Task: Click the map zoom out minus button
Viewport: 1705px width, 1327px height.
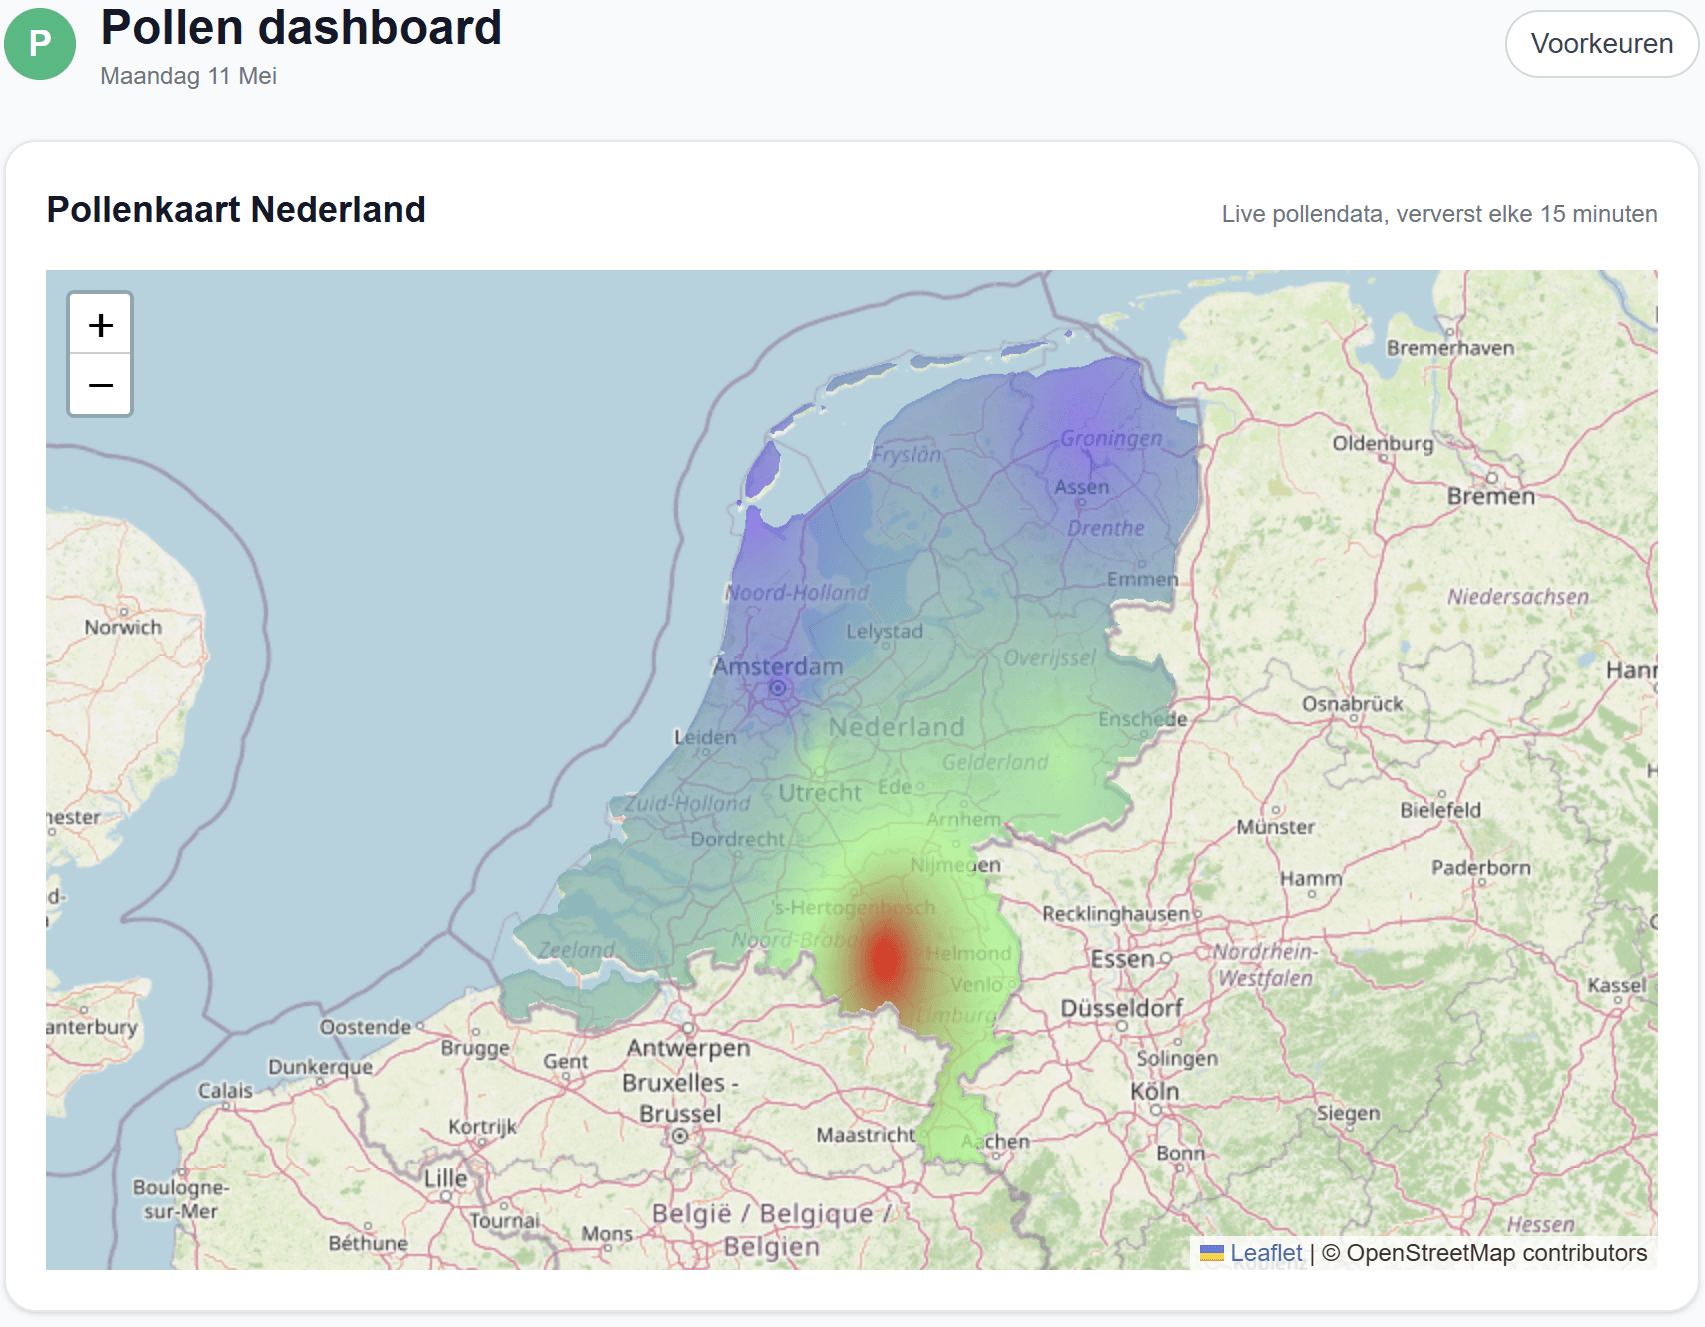Action: click(x=100, y=384)
